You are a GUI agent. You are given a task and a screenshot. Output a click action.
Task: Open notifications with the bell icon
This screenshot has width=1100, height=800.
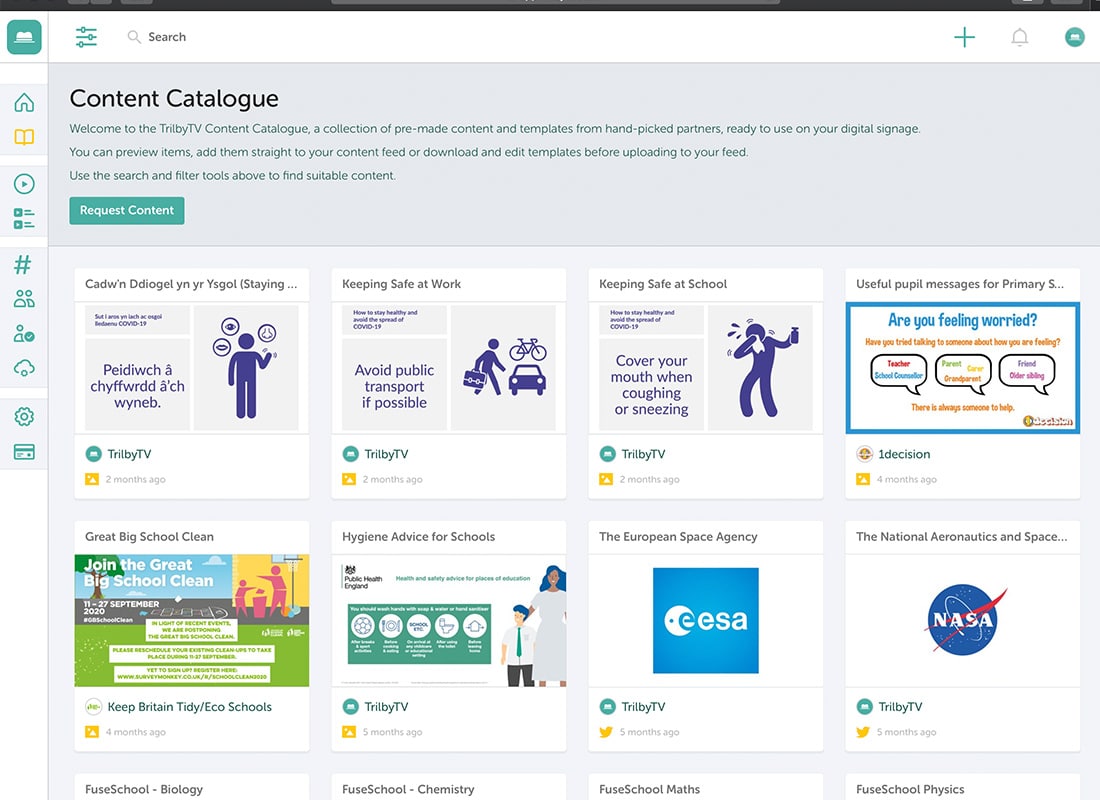coord(1019,37)
